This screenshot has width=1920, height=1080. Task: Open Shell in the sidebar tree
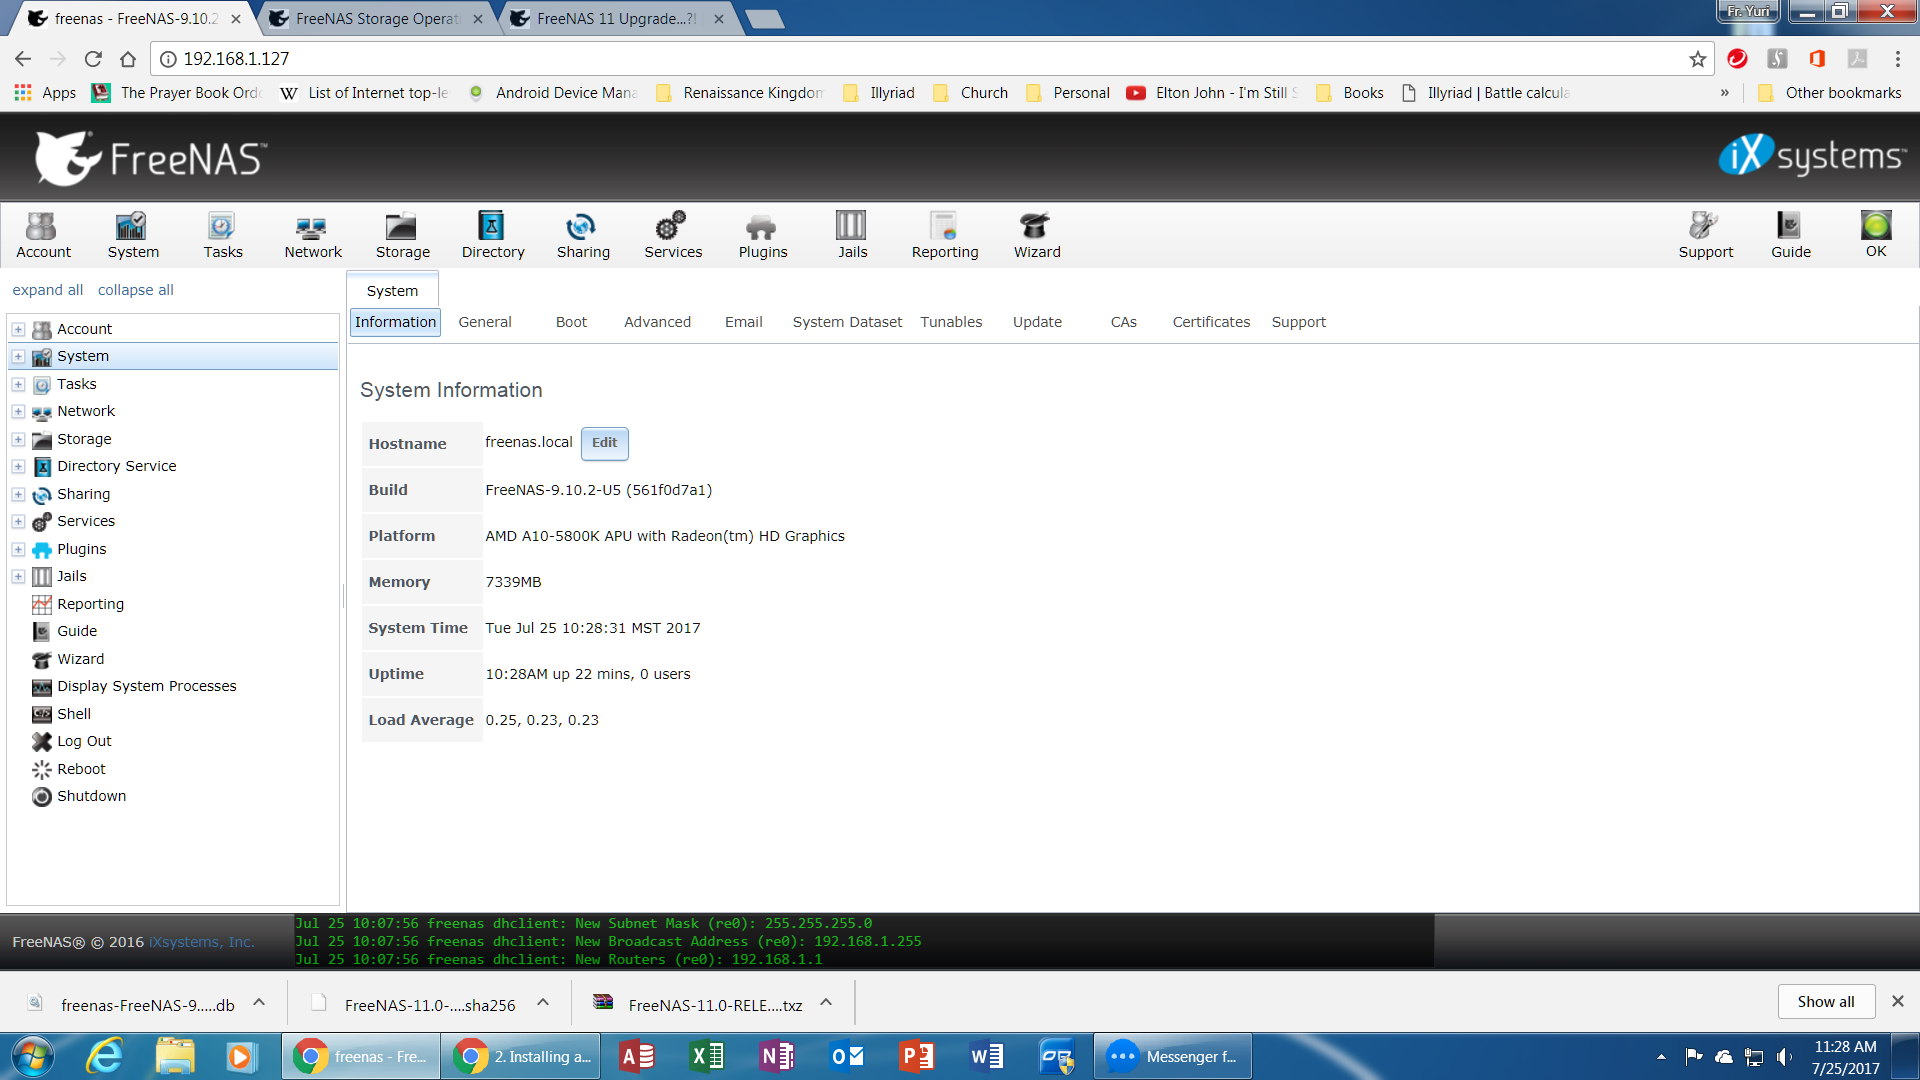coord(74,714)
